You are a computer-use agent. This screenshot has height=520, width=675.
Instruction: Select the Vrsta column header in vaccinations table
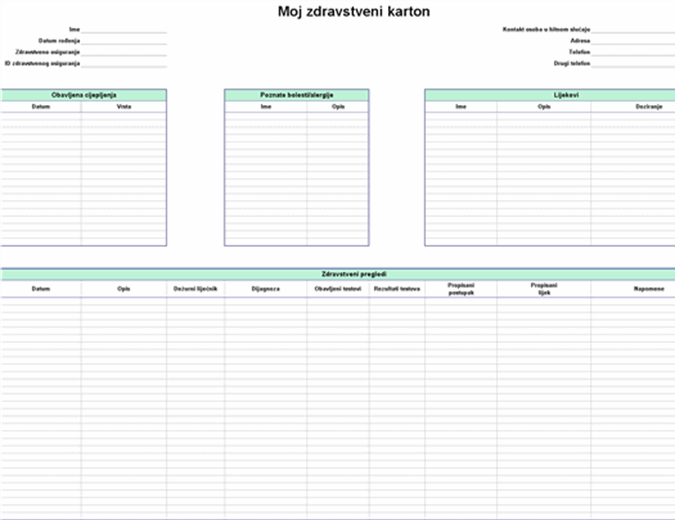(x=124, y=106)
